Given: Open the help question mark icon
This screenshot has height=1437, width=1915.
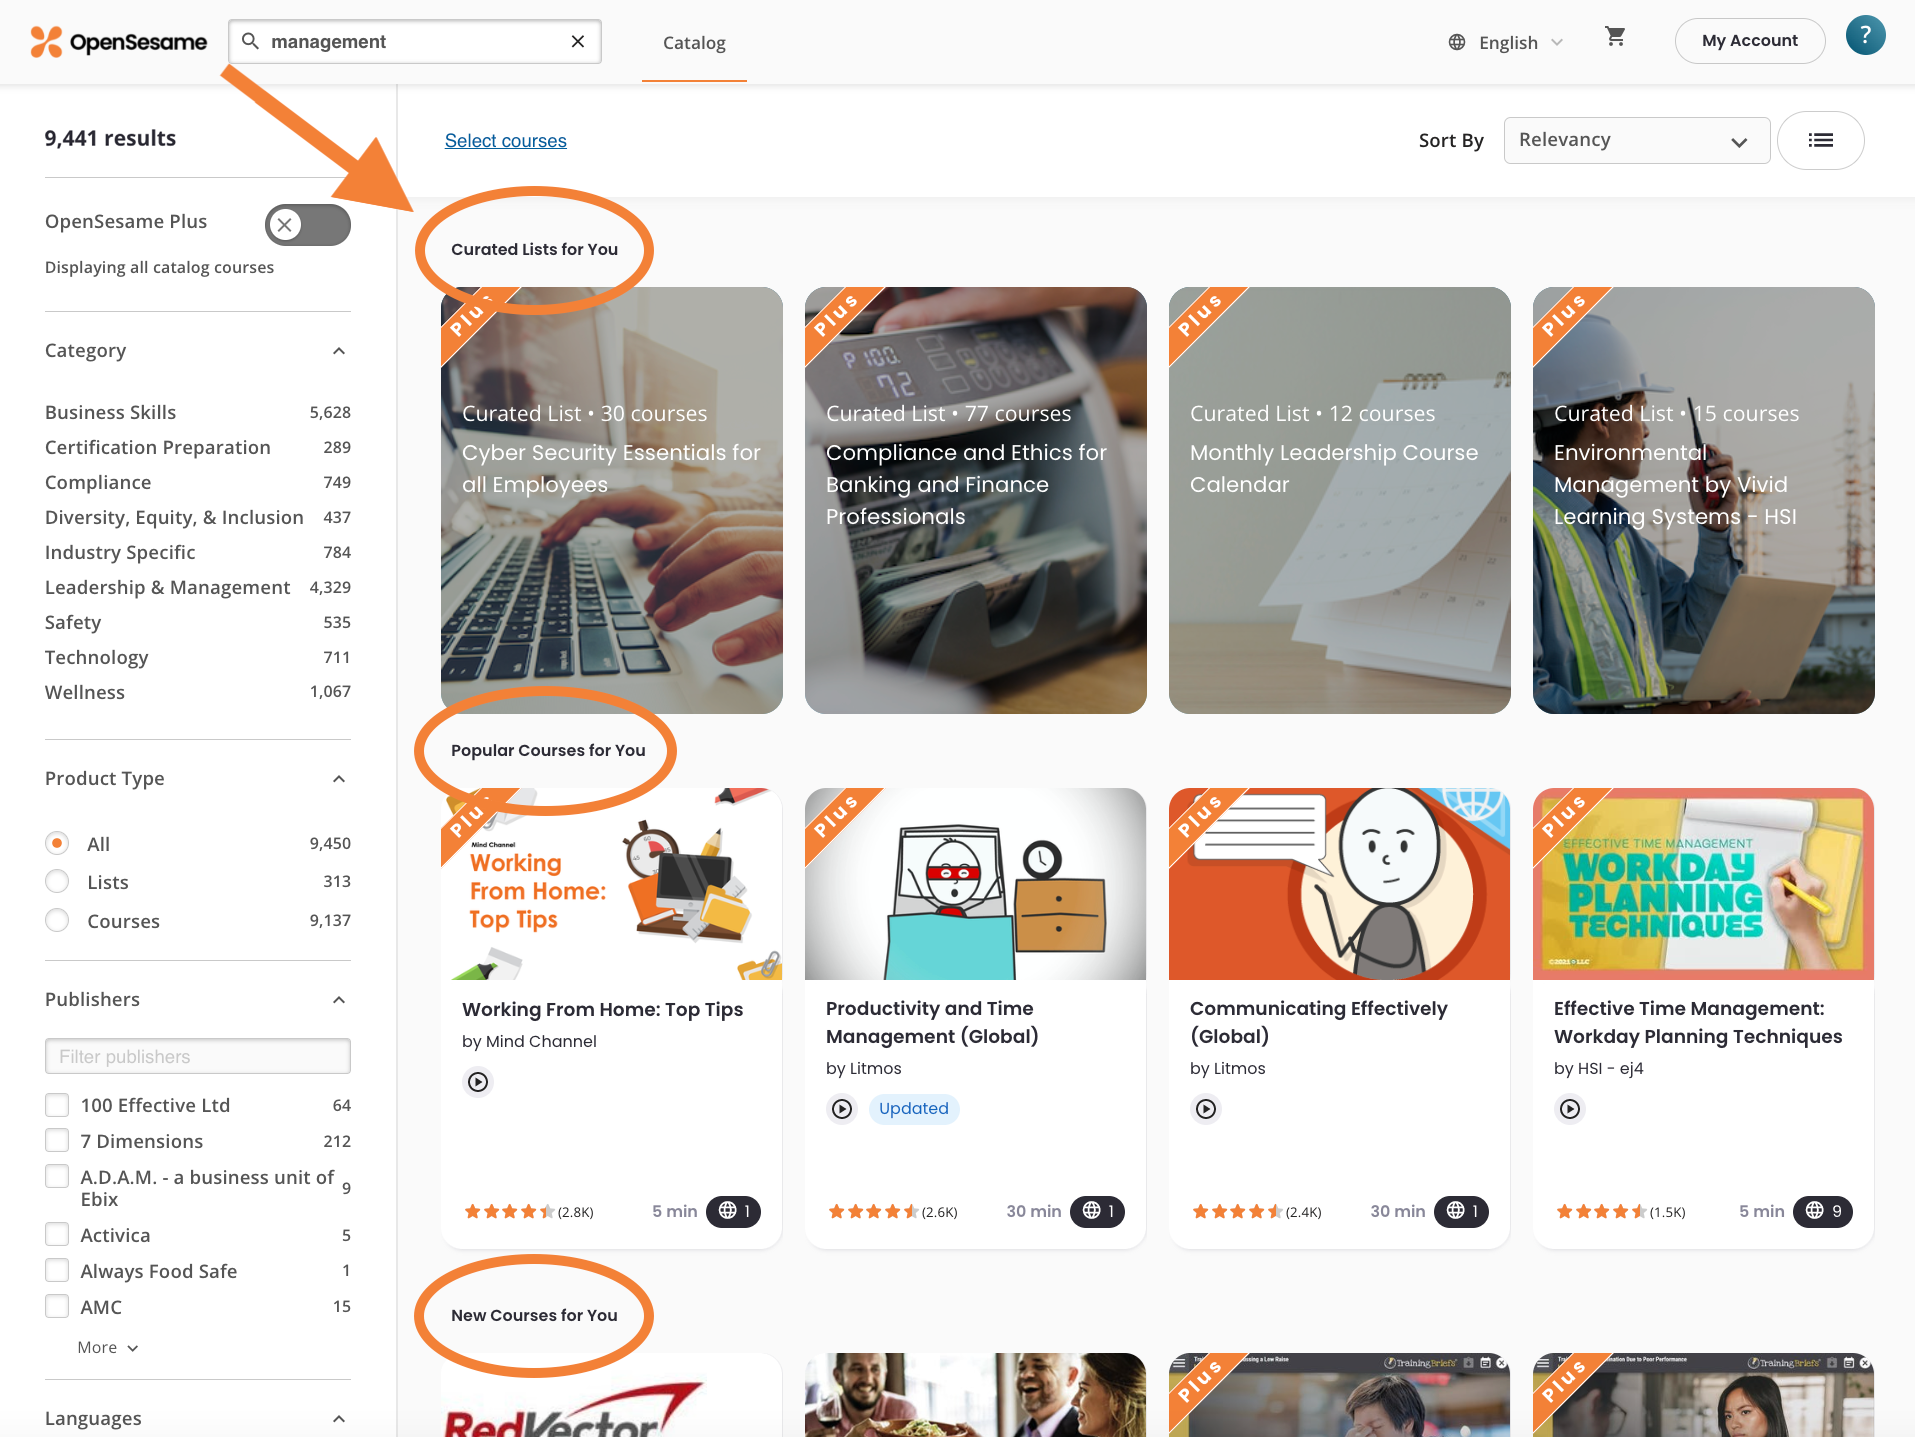Looking at the screenshot, I should click(x=1865, y=36).
